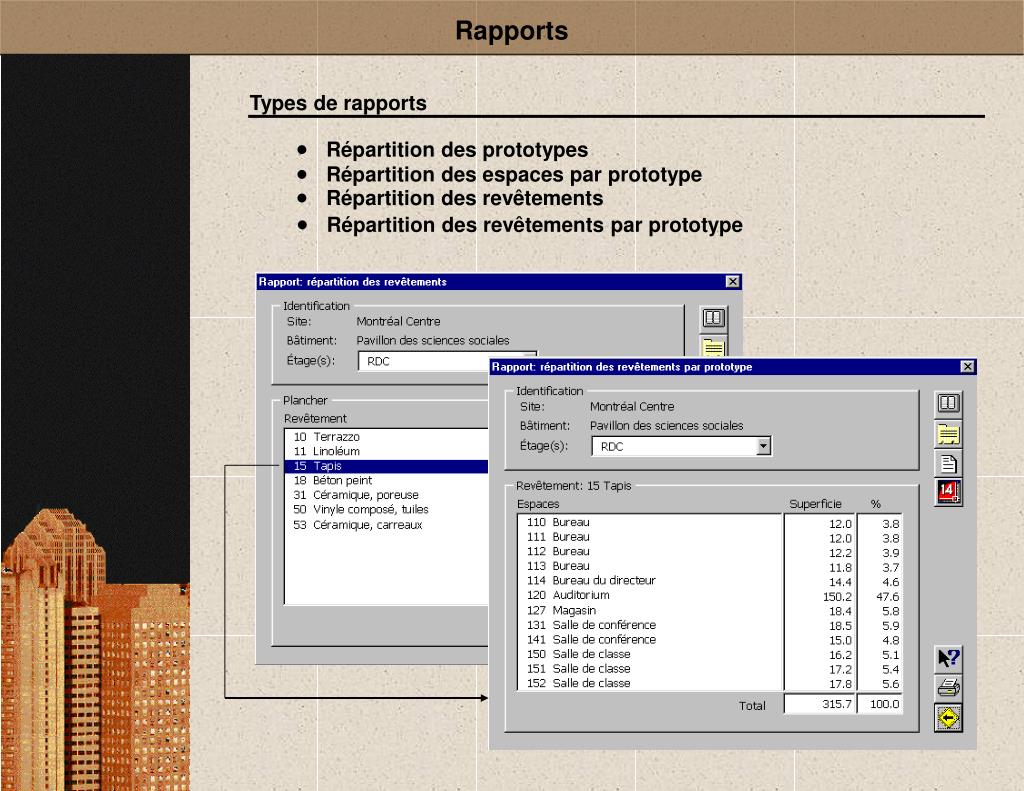The width and height of the screenshot is (1024, 791).
Task: Select the RDC combo box in front dialog
Action: 681,446
